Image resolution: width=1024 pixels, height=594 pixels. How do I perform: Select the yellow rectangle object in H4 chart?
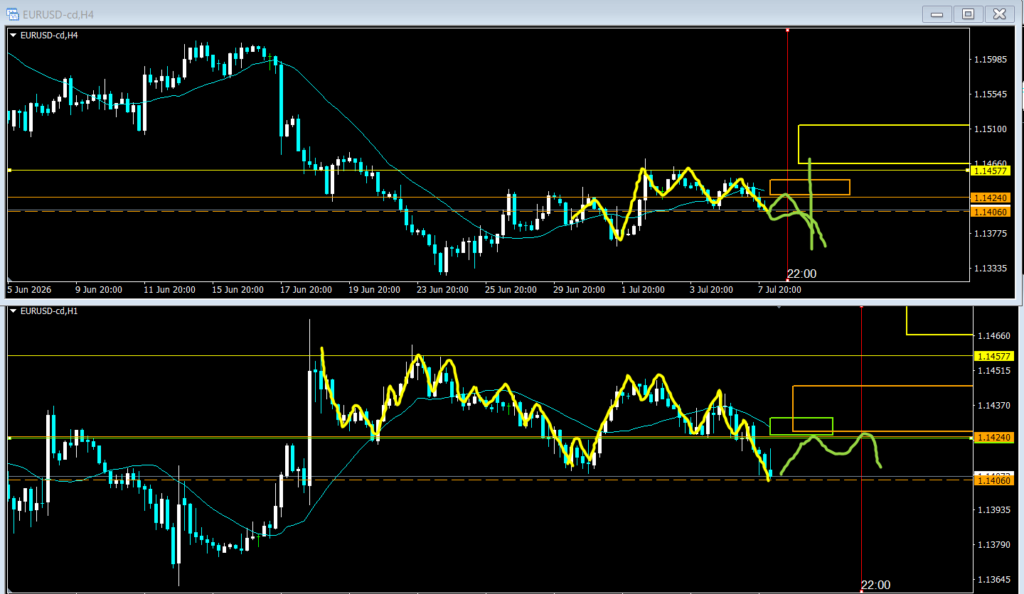[884, 144]
